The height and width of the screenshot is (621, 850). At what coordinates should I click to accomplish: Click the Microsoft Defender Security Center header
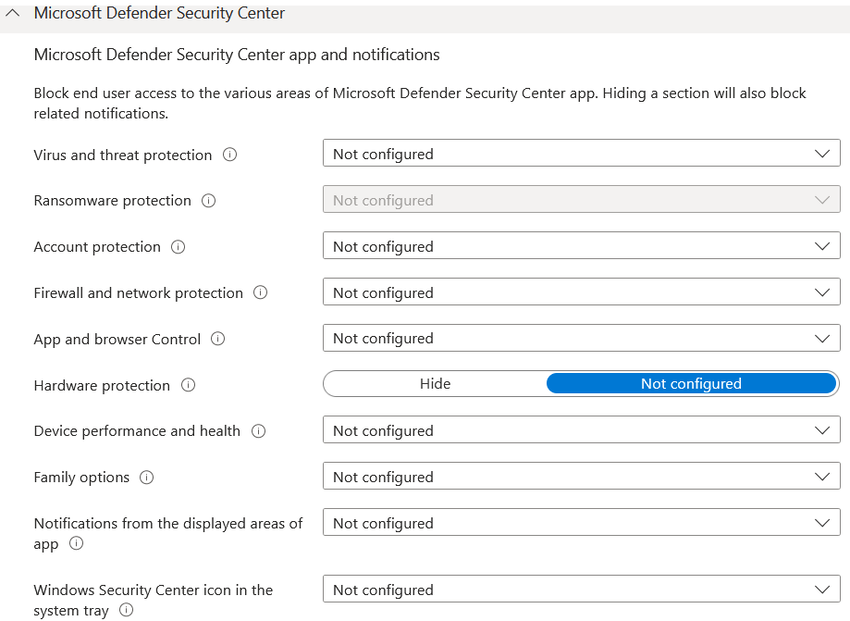(x=159, y=14)
